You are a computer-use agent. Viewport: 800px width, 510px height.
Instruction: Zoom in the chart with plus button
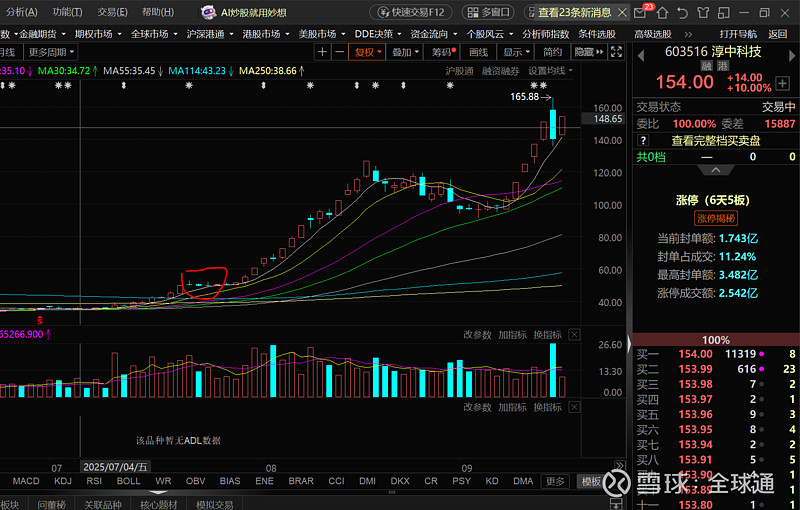click(322, 52)
